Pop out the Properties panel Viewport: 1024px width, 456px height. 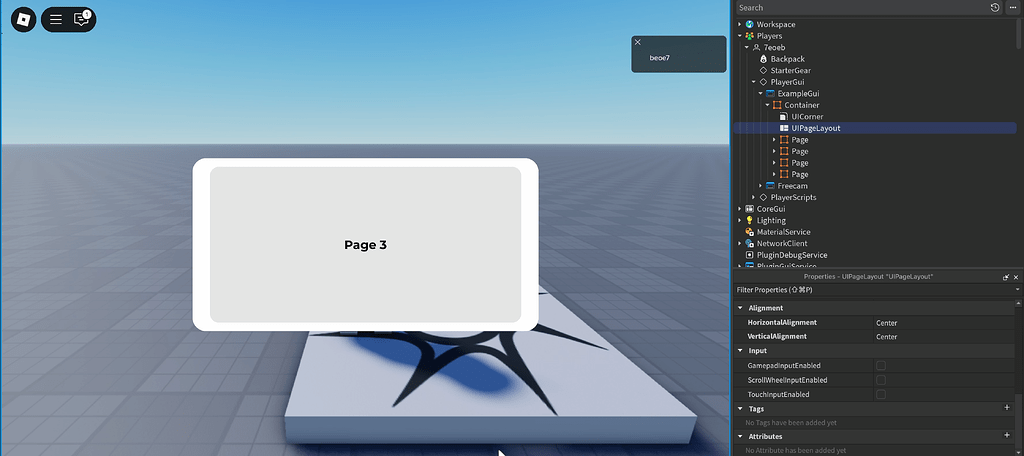coord(1006,277)
